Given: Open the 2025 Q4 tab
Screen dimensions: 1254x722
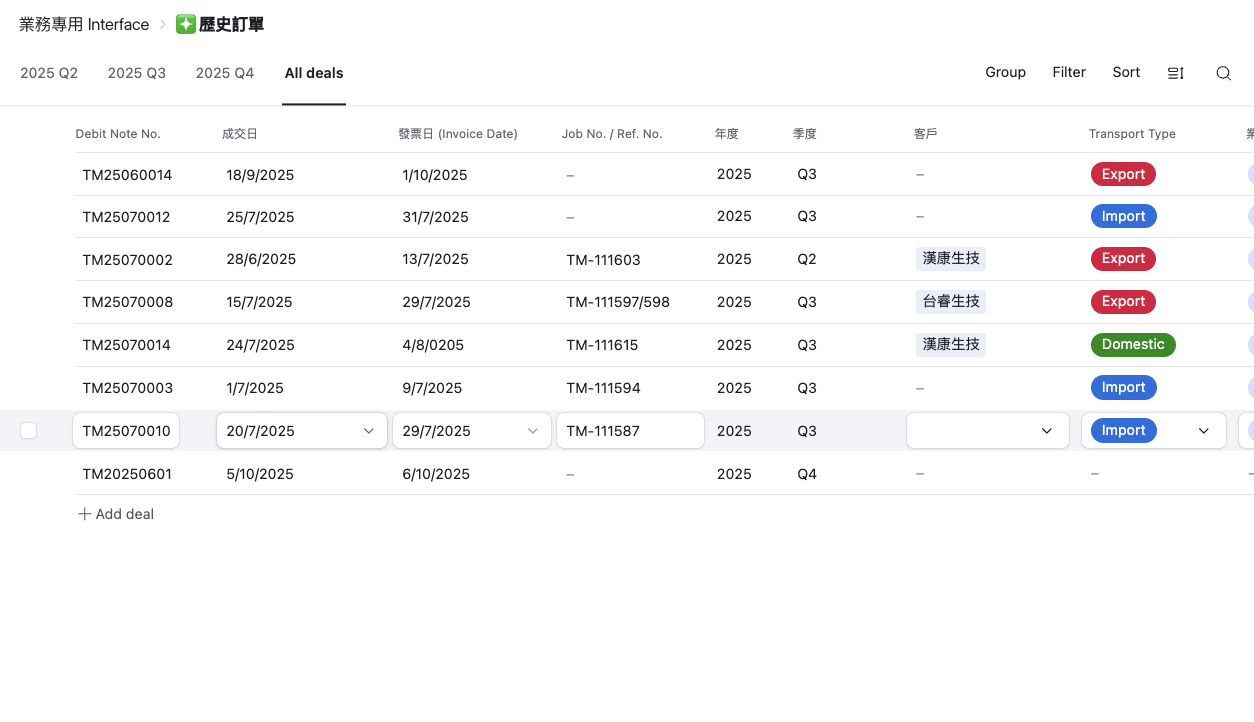Looking at the screenshot, I should (225, 73).
